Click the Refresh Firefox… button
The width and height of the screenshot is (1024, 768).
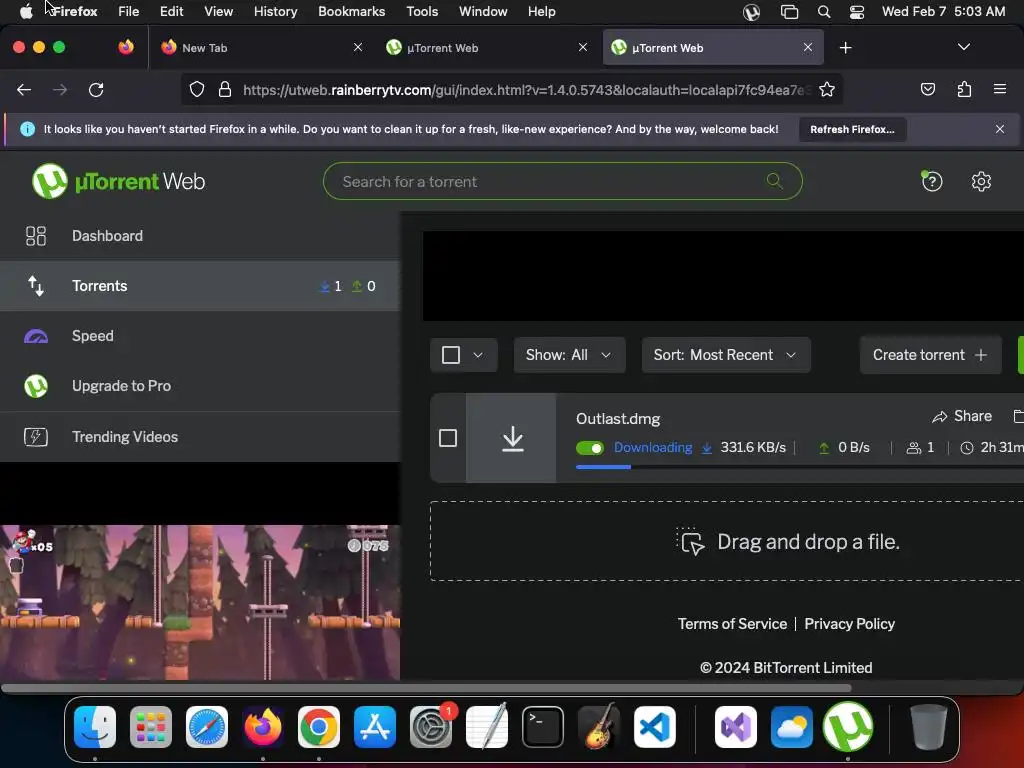[x=852, y=129]
